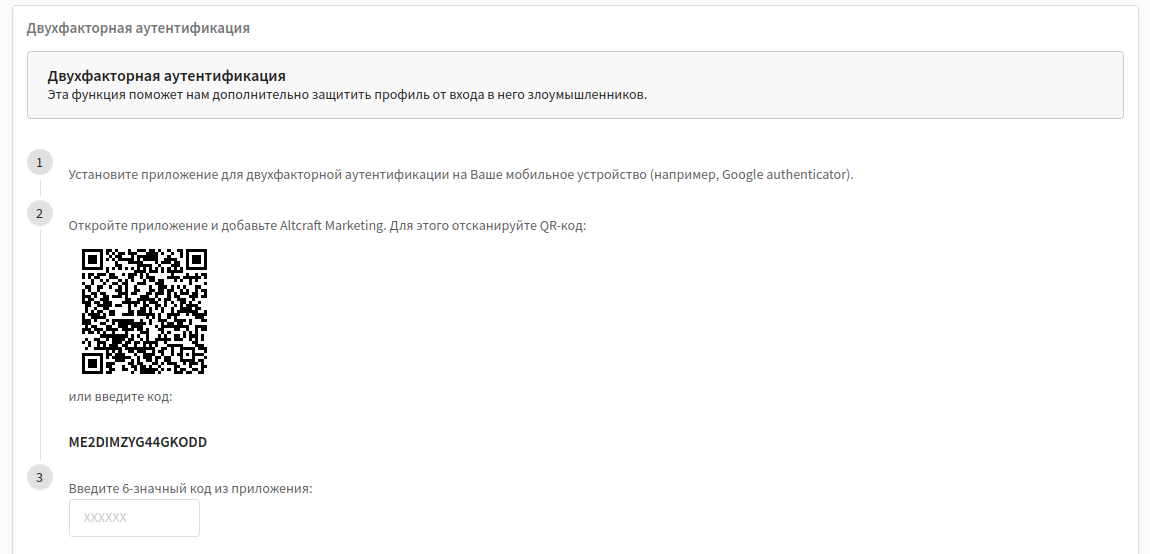Click the QR code image
Viewport: 1150px width, 554px height.
click(144, 312)
